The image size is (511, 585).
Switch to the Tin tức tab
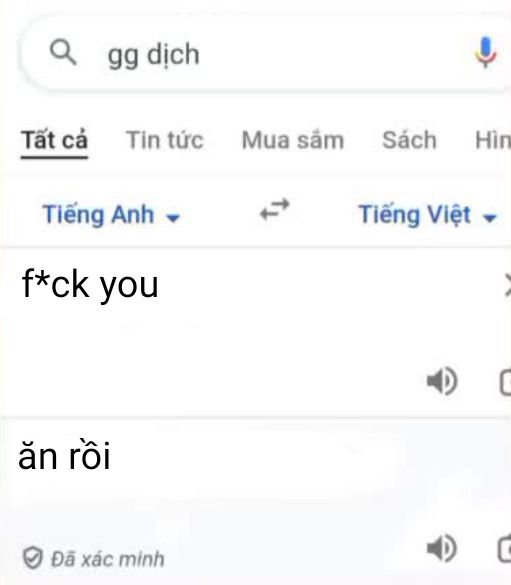pyautogui.click(x=165, y=140)
